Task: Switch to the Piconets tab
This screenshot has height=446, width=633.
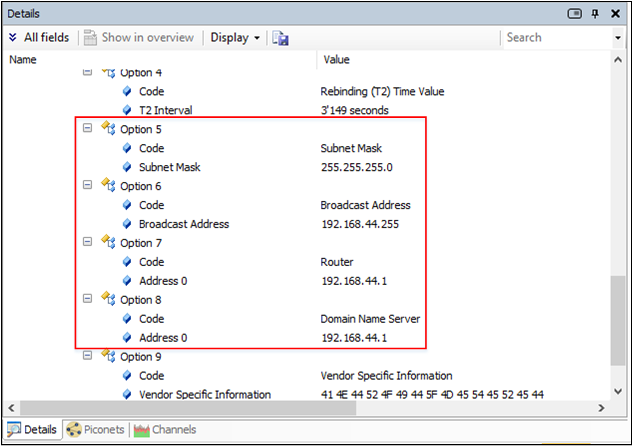Action: 95,429
